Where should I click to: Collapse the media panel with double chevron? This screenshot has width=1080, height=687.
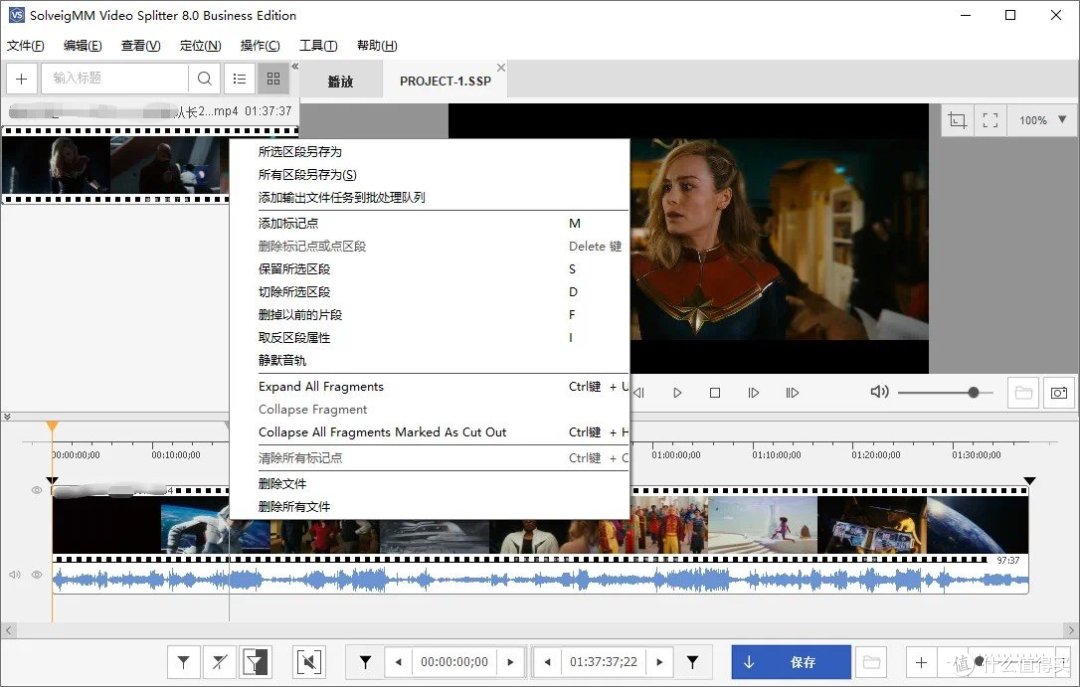tap(295, 66)
